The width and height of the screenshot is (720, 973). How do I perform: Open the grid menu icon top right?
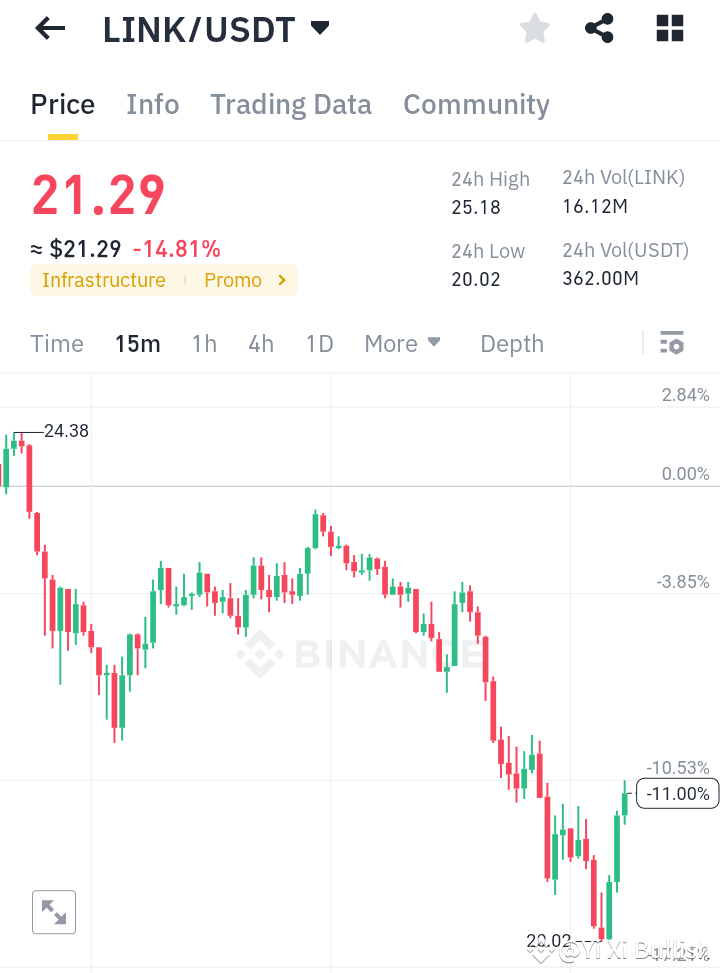tap(669, 28)
